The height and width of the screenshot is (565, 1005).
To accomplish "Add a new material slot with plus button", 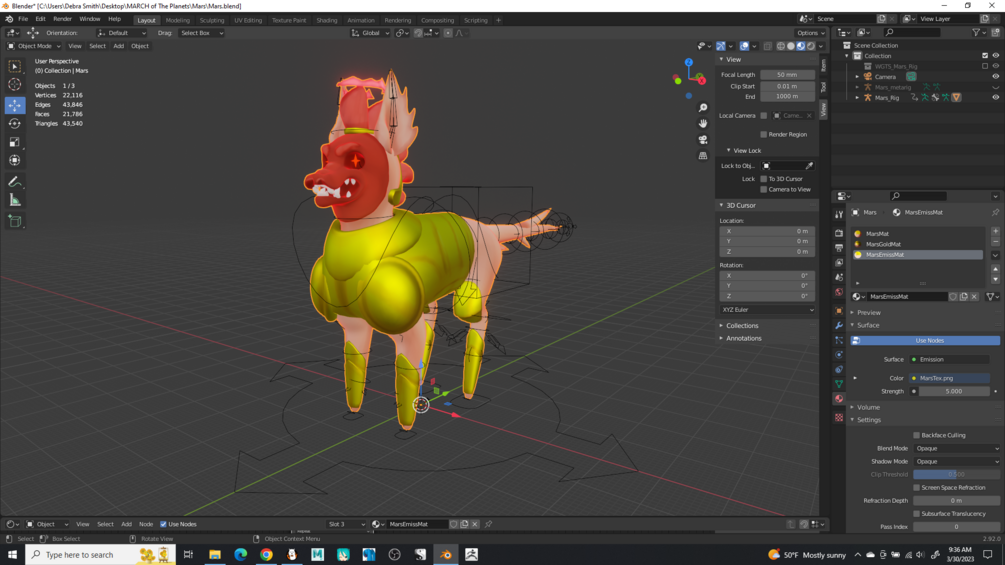I will (995, 231).
